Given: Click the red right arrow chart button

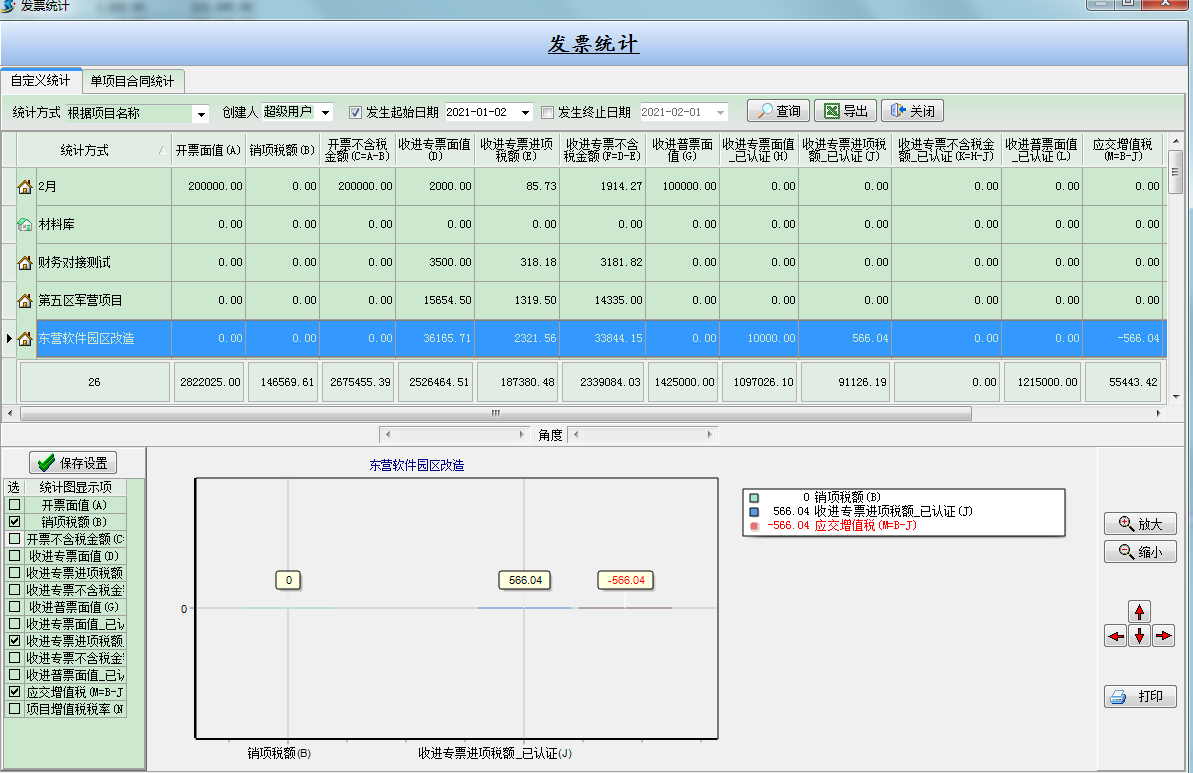Looking at the screenshot, I should 1163,636.
